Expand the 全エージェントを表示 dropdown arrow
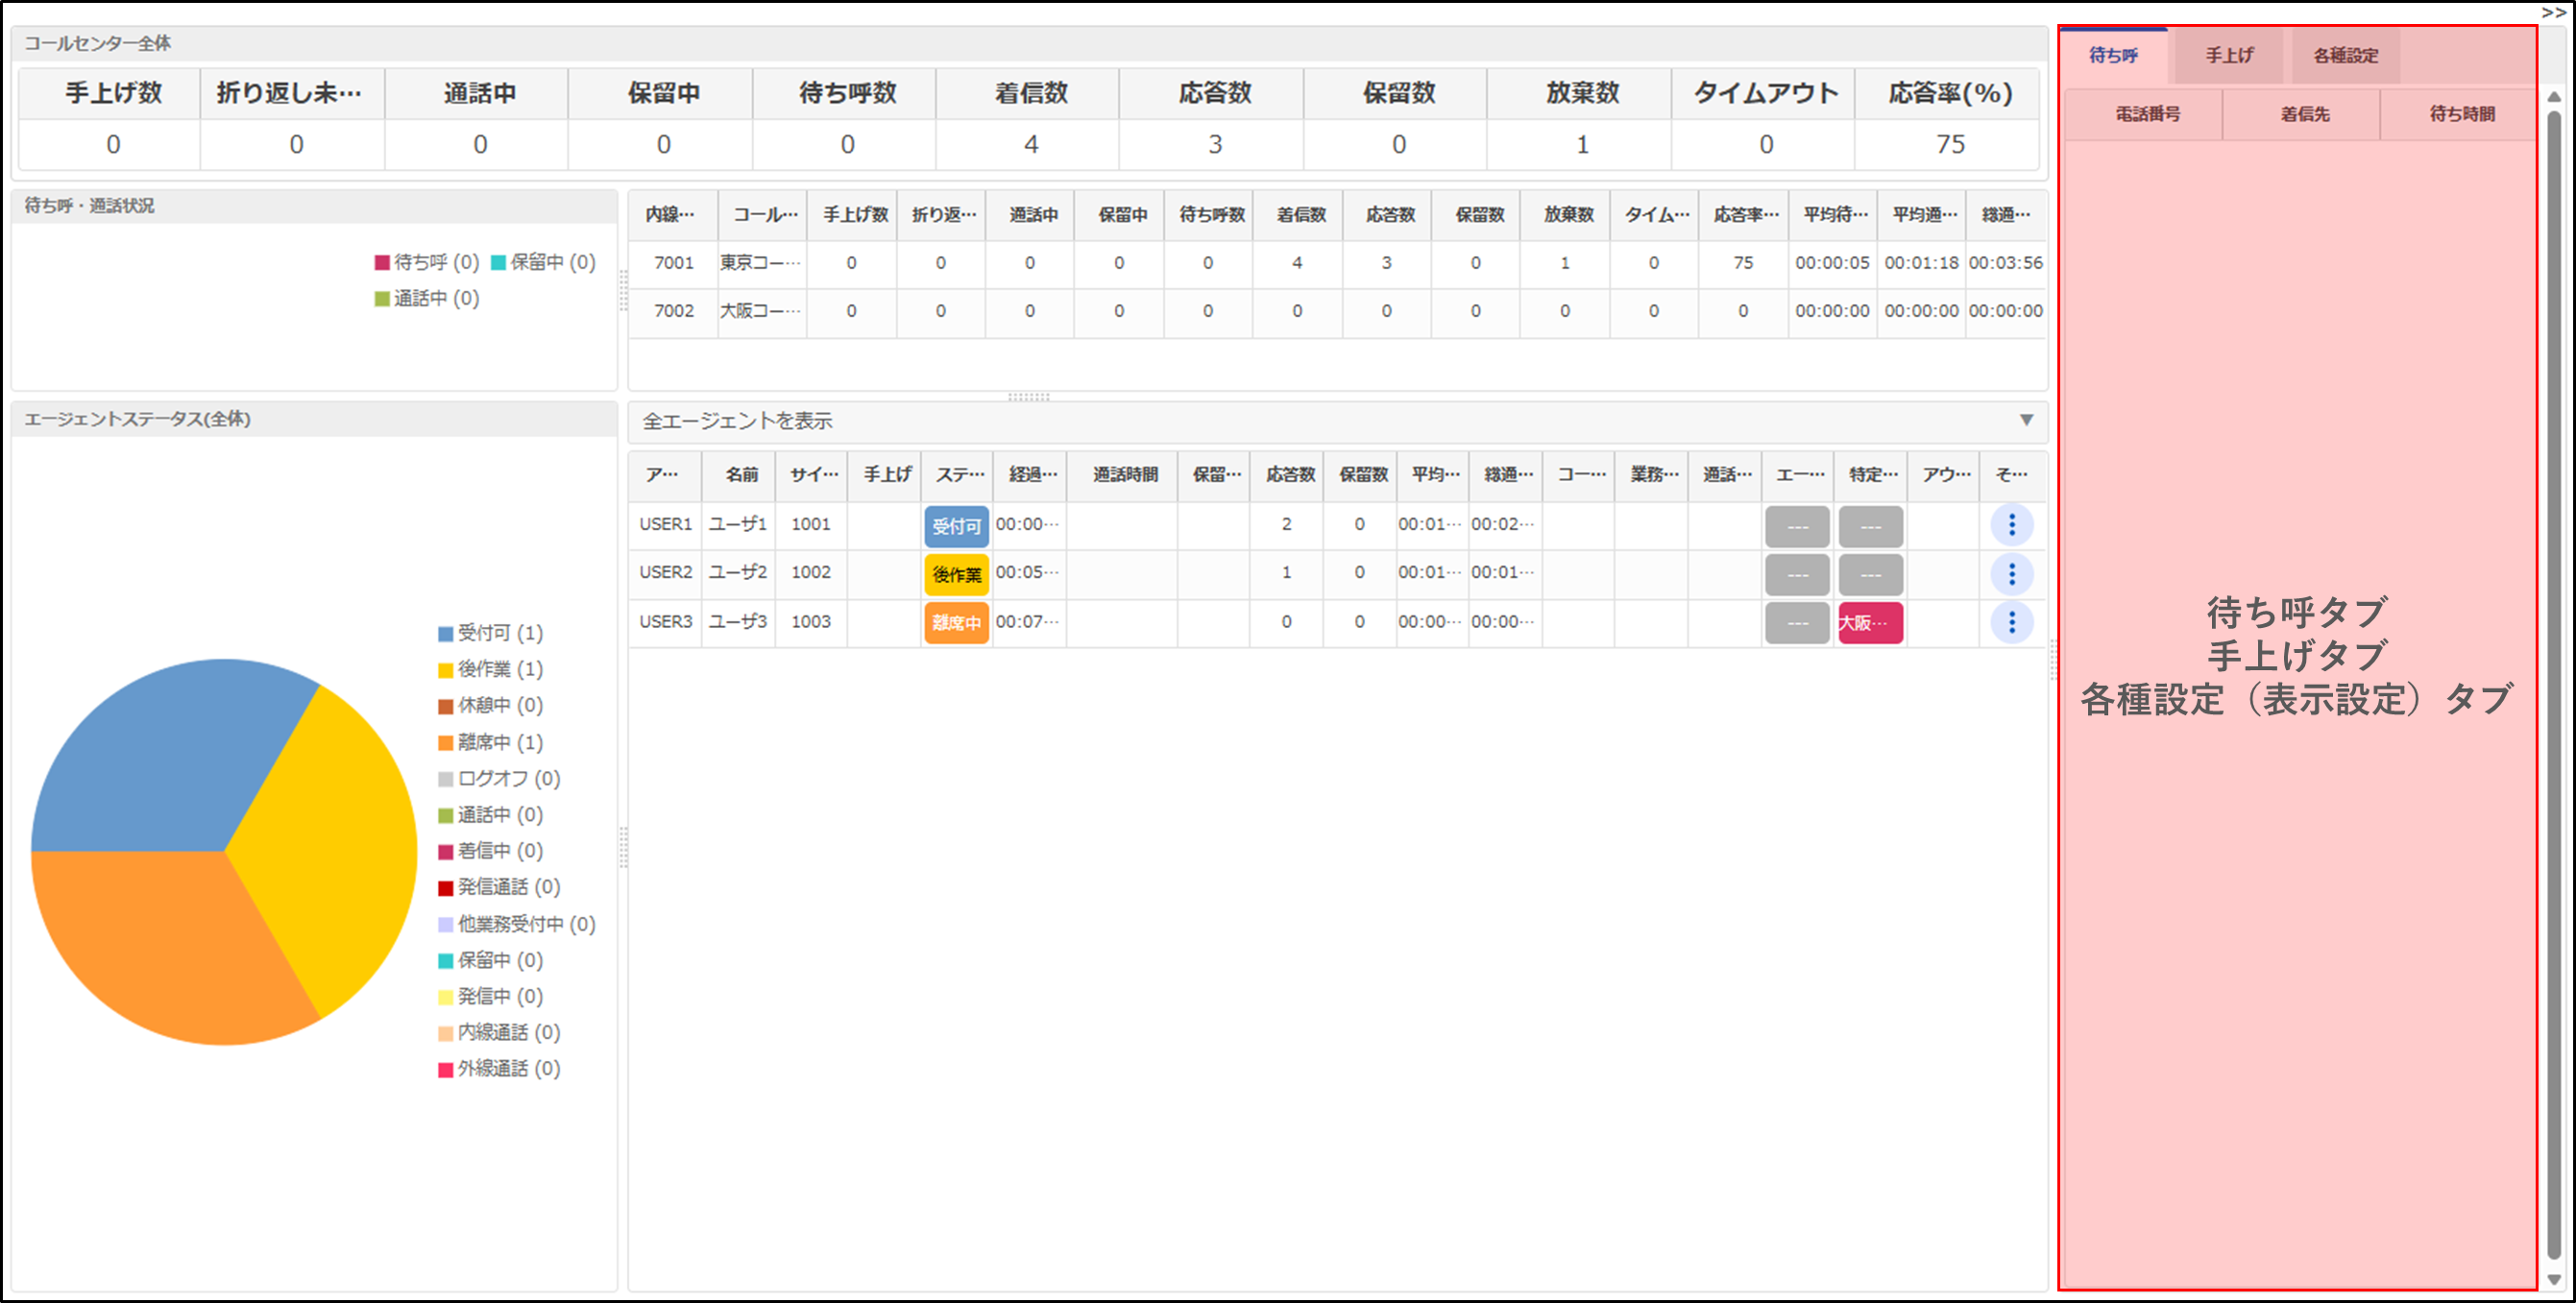 click(2025, 420)
